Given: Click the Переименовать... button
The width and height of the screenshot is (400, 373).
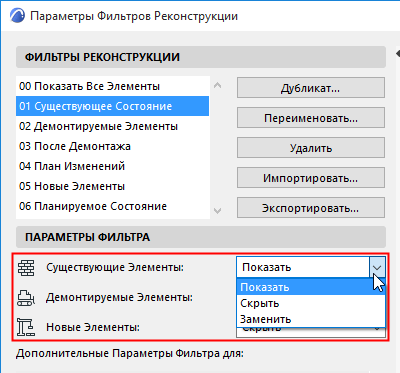Looking at the screenshot, I should point(311,118).
